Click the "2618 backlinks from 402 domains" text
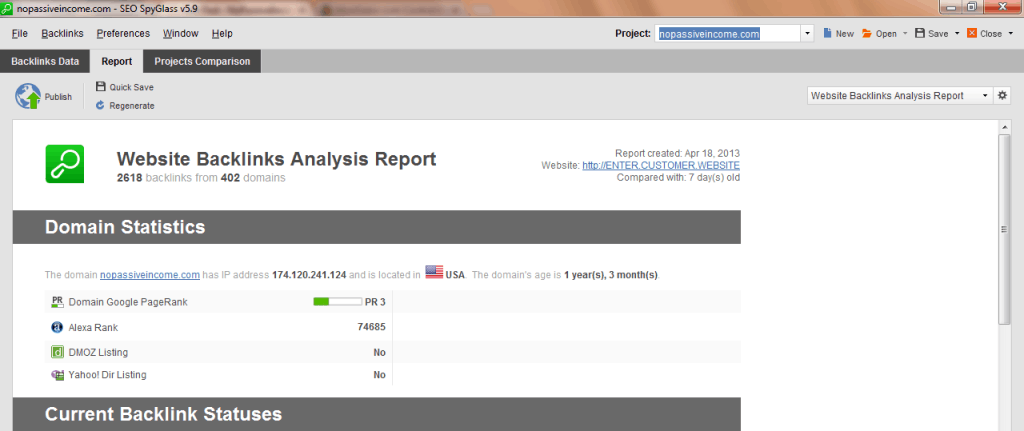This screenshot has width=1024, height=431. [200, 177]
